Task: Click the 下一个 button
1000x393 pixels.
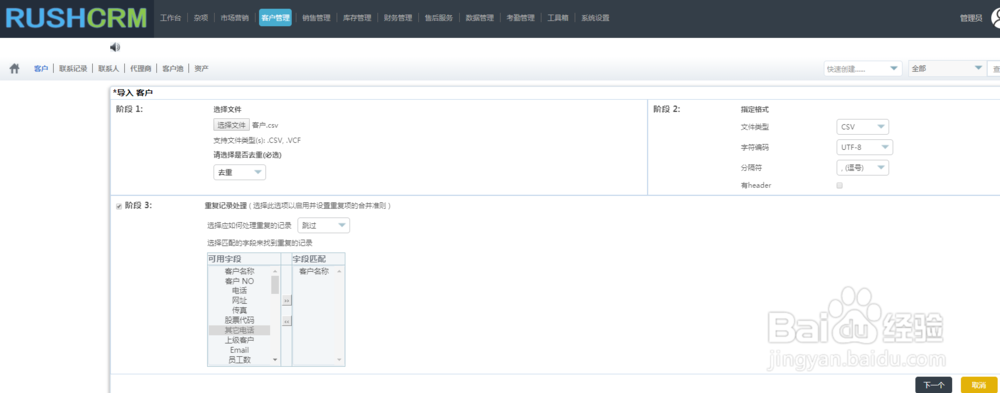Action: 934,385
